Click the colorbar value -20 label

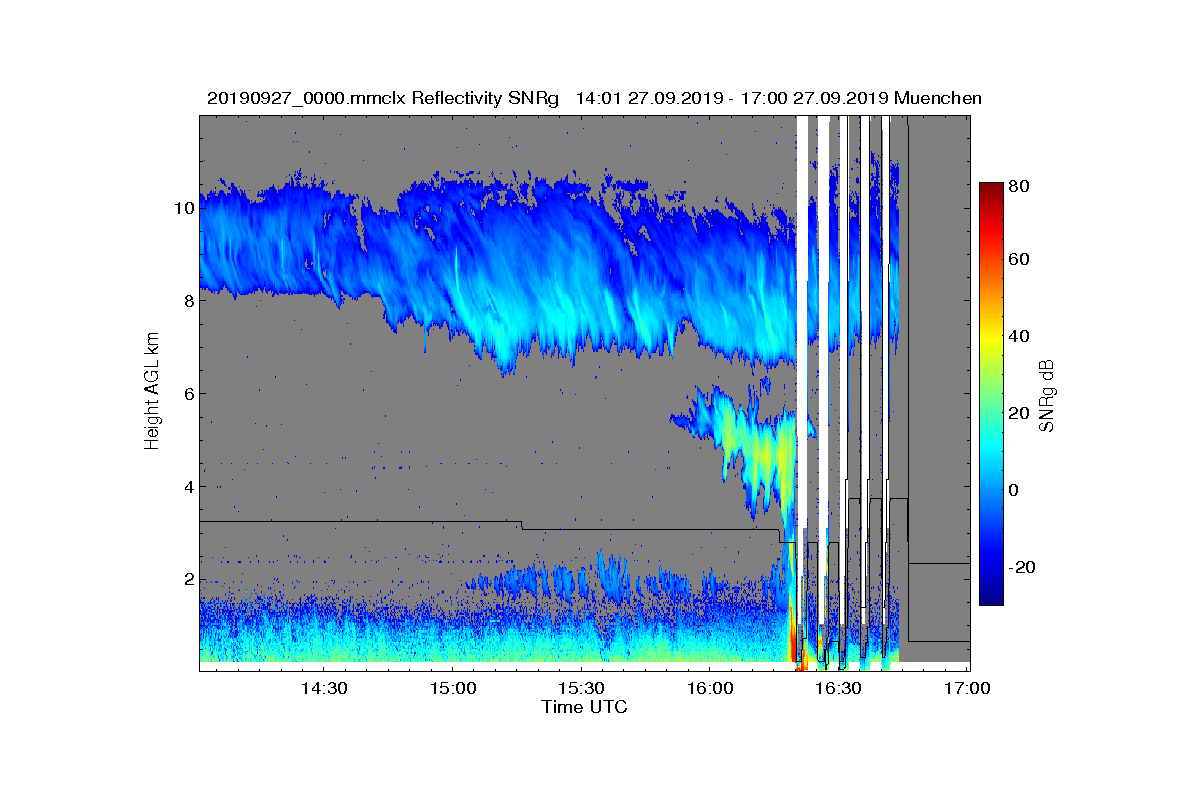(1022, 566)
